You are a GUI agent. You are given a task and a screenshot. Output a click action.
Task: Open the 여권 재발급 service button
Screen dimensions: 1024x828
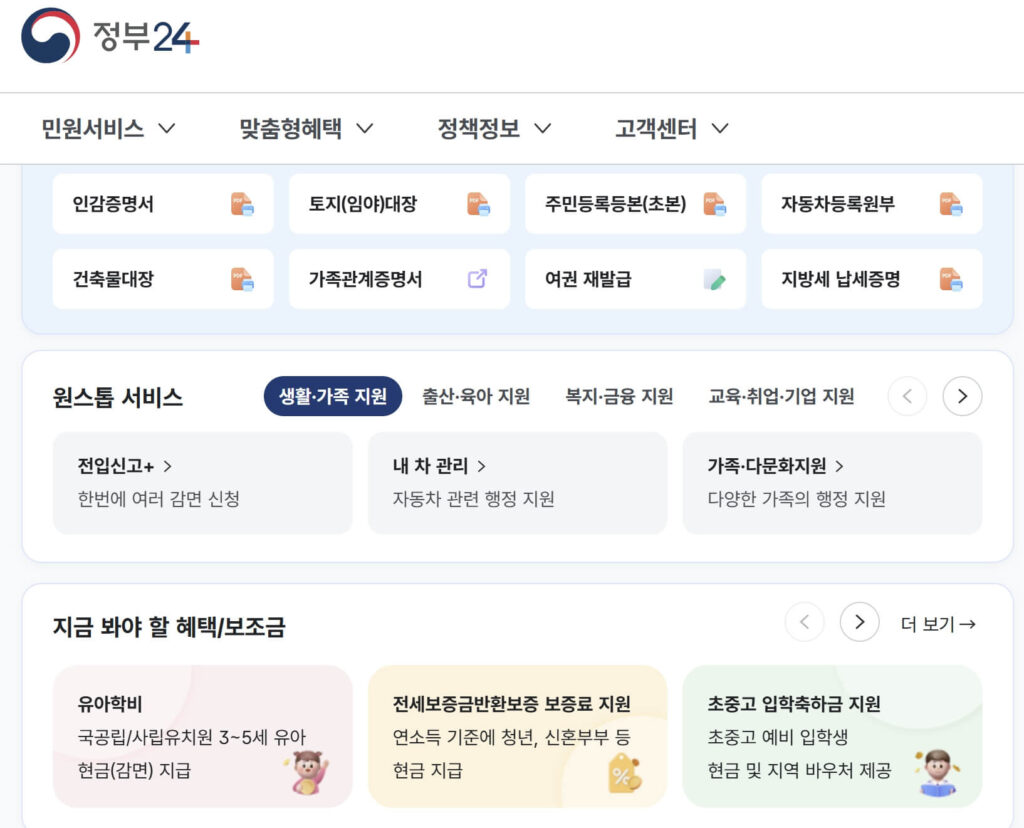click(635, 279)
